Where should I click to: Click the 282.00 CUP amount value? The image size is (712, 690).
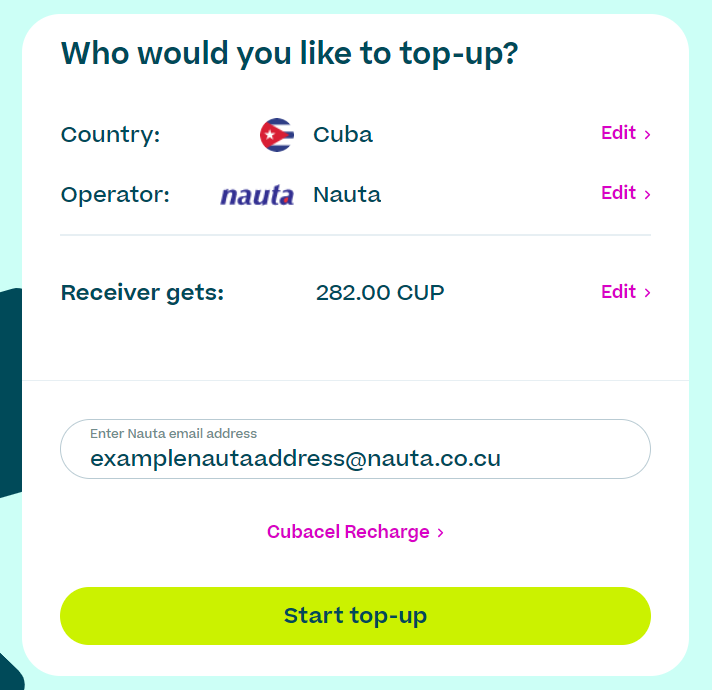coord(380,293)
